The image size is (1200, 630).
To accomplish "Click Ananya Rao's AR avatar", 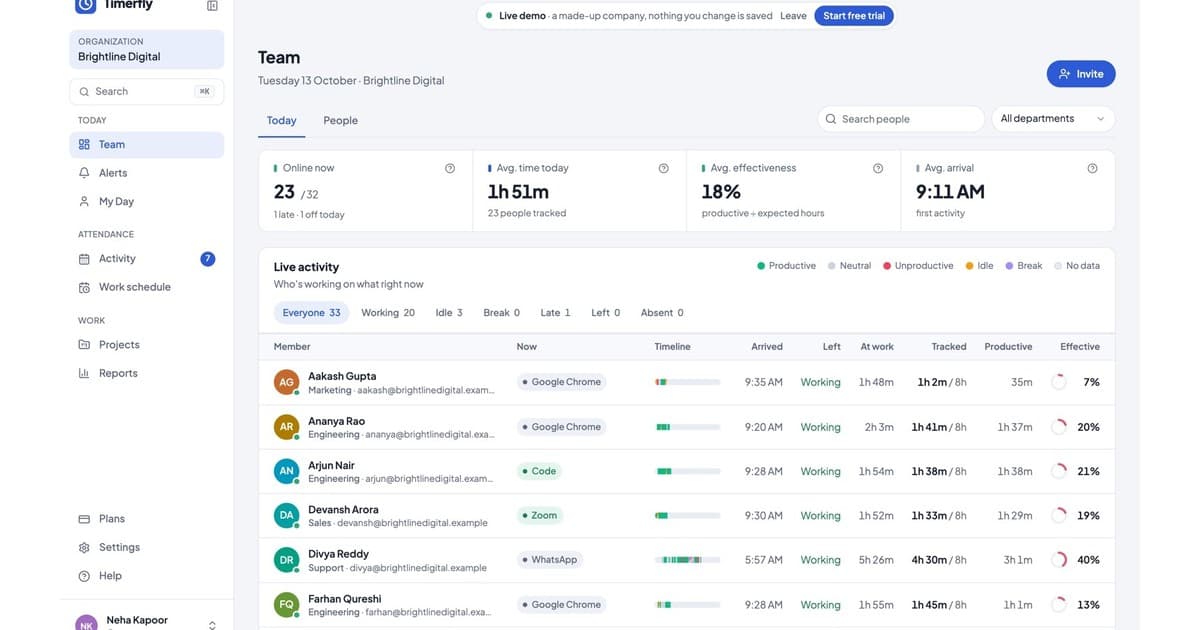I will (x=287, y=427).
